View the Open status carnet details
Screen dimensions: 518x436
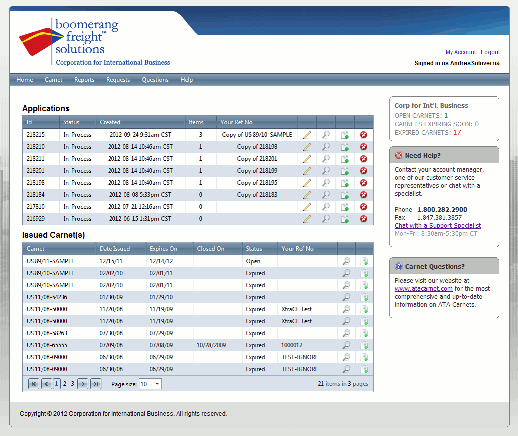(346, 261)
